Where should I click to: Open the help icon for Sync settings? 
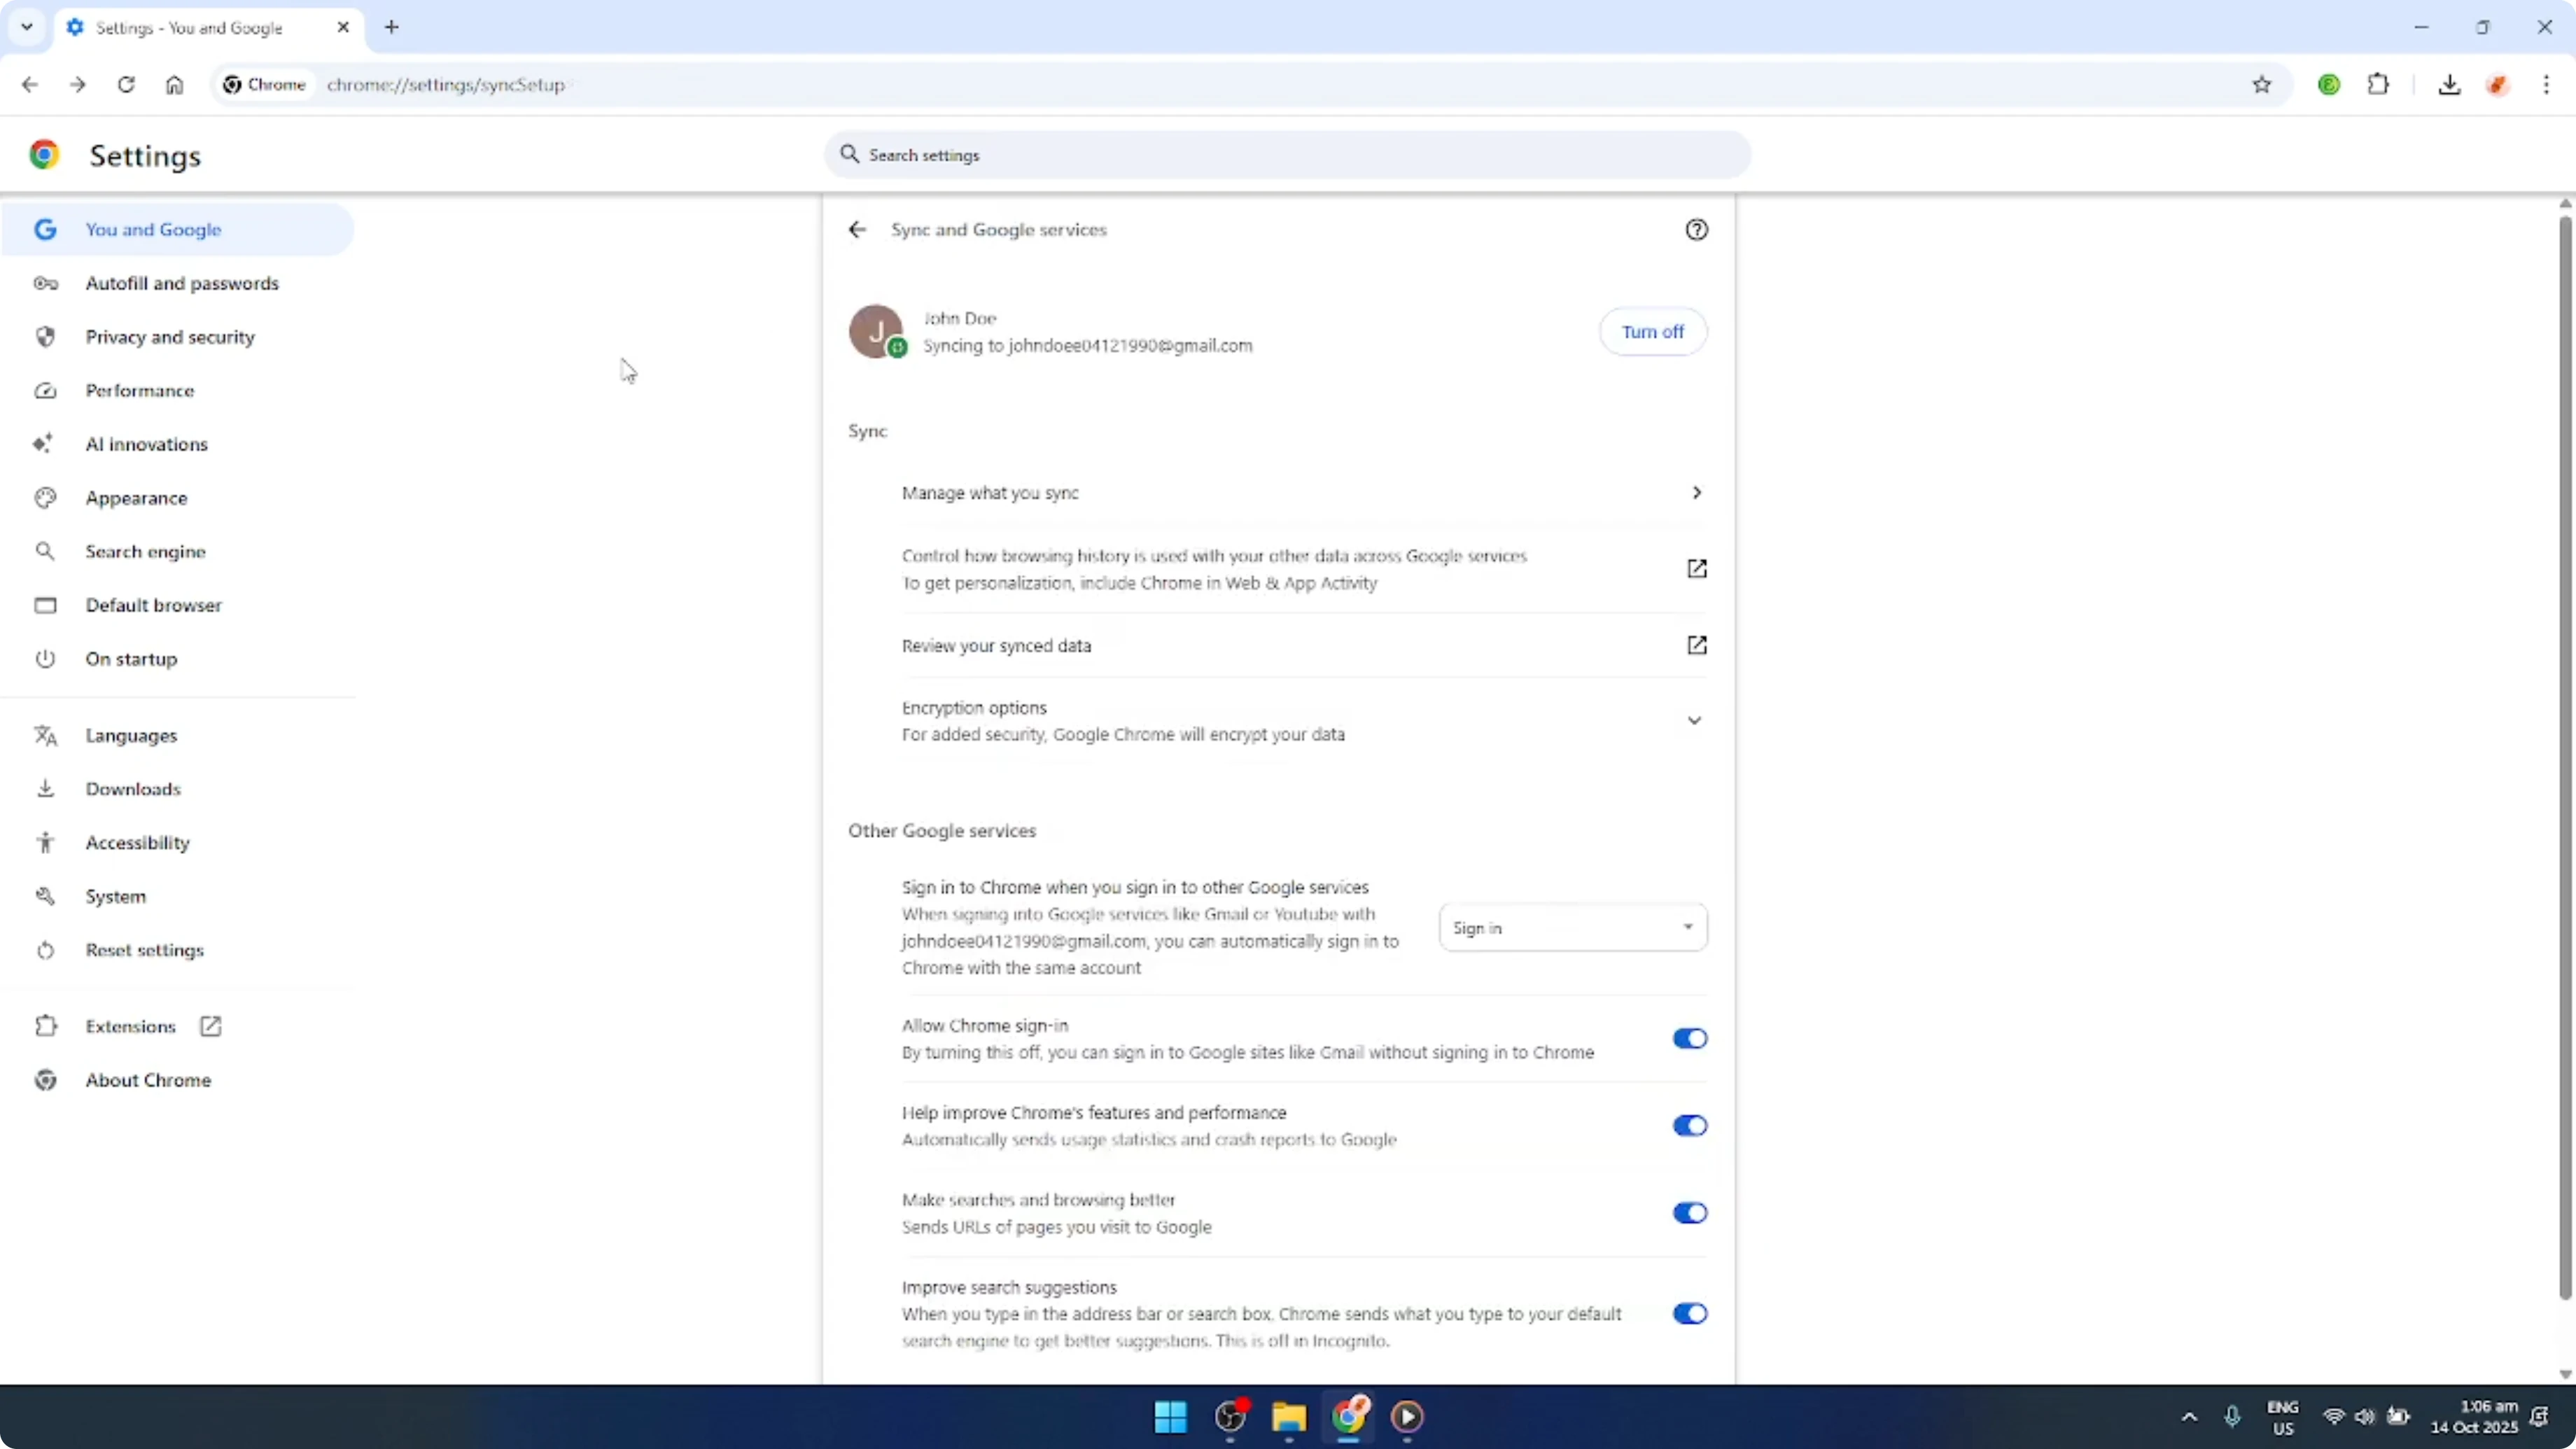[1697, 229]
